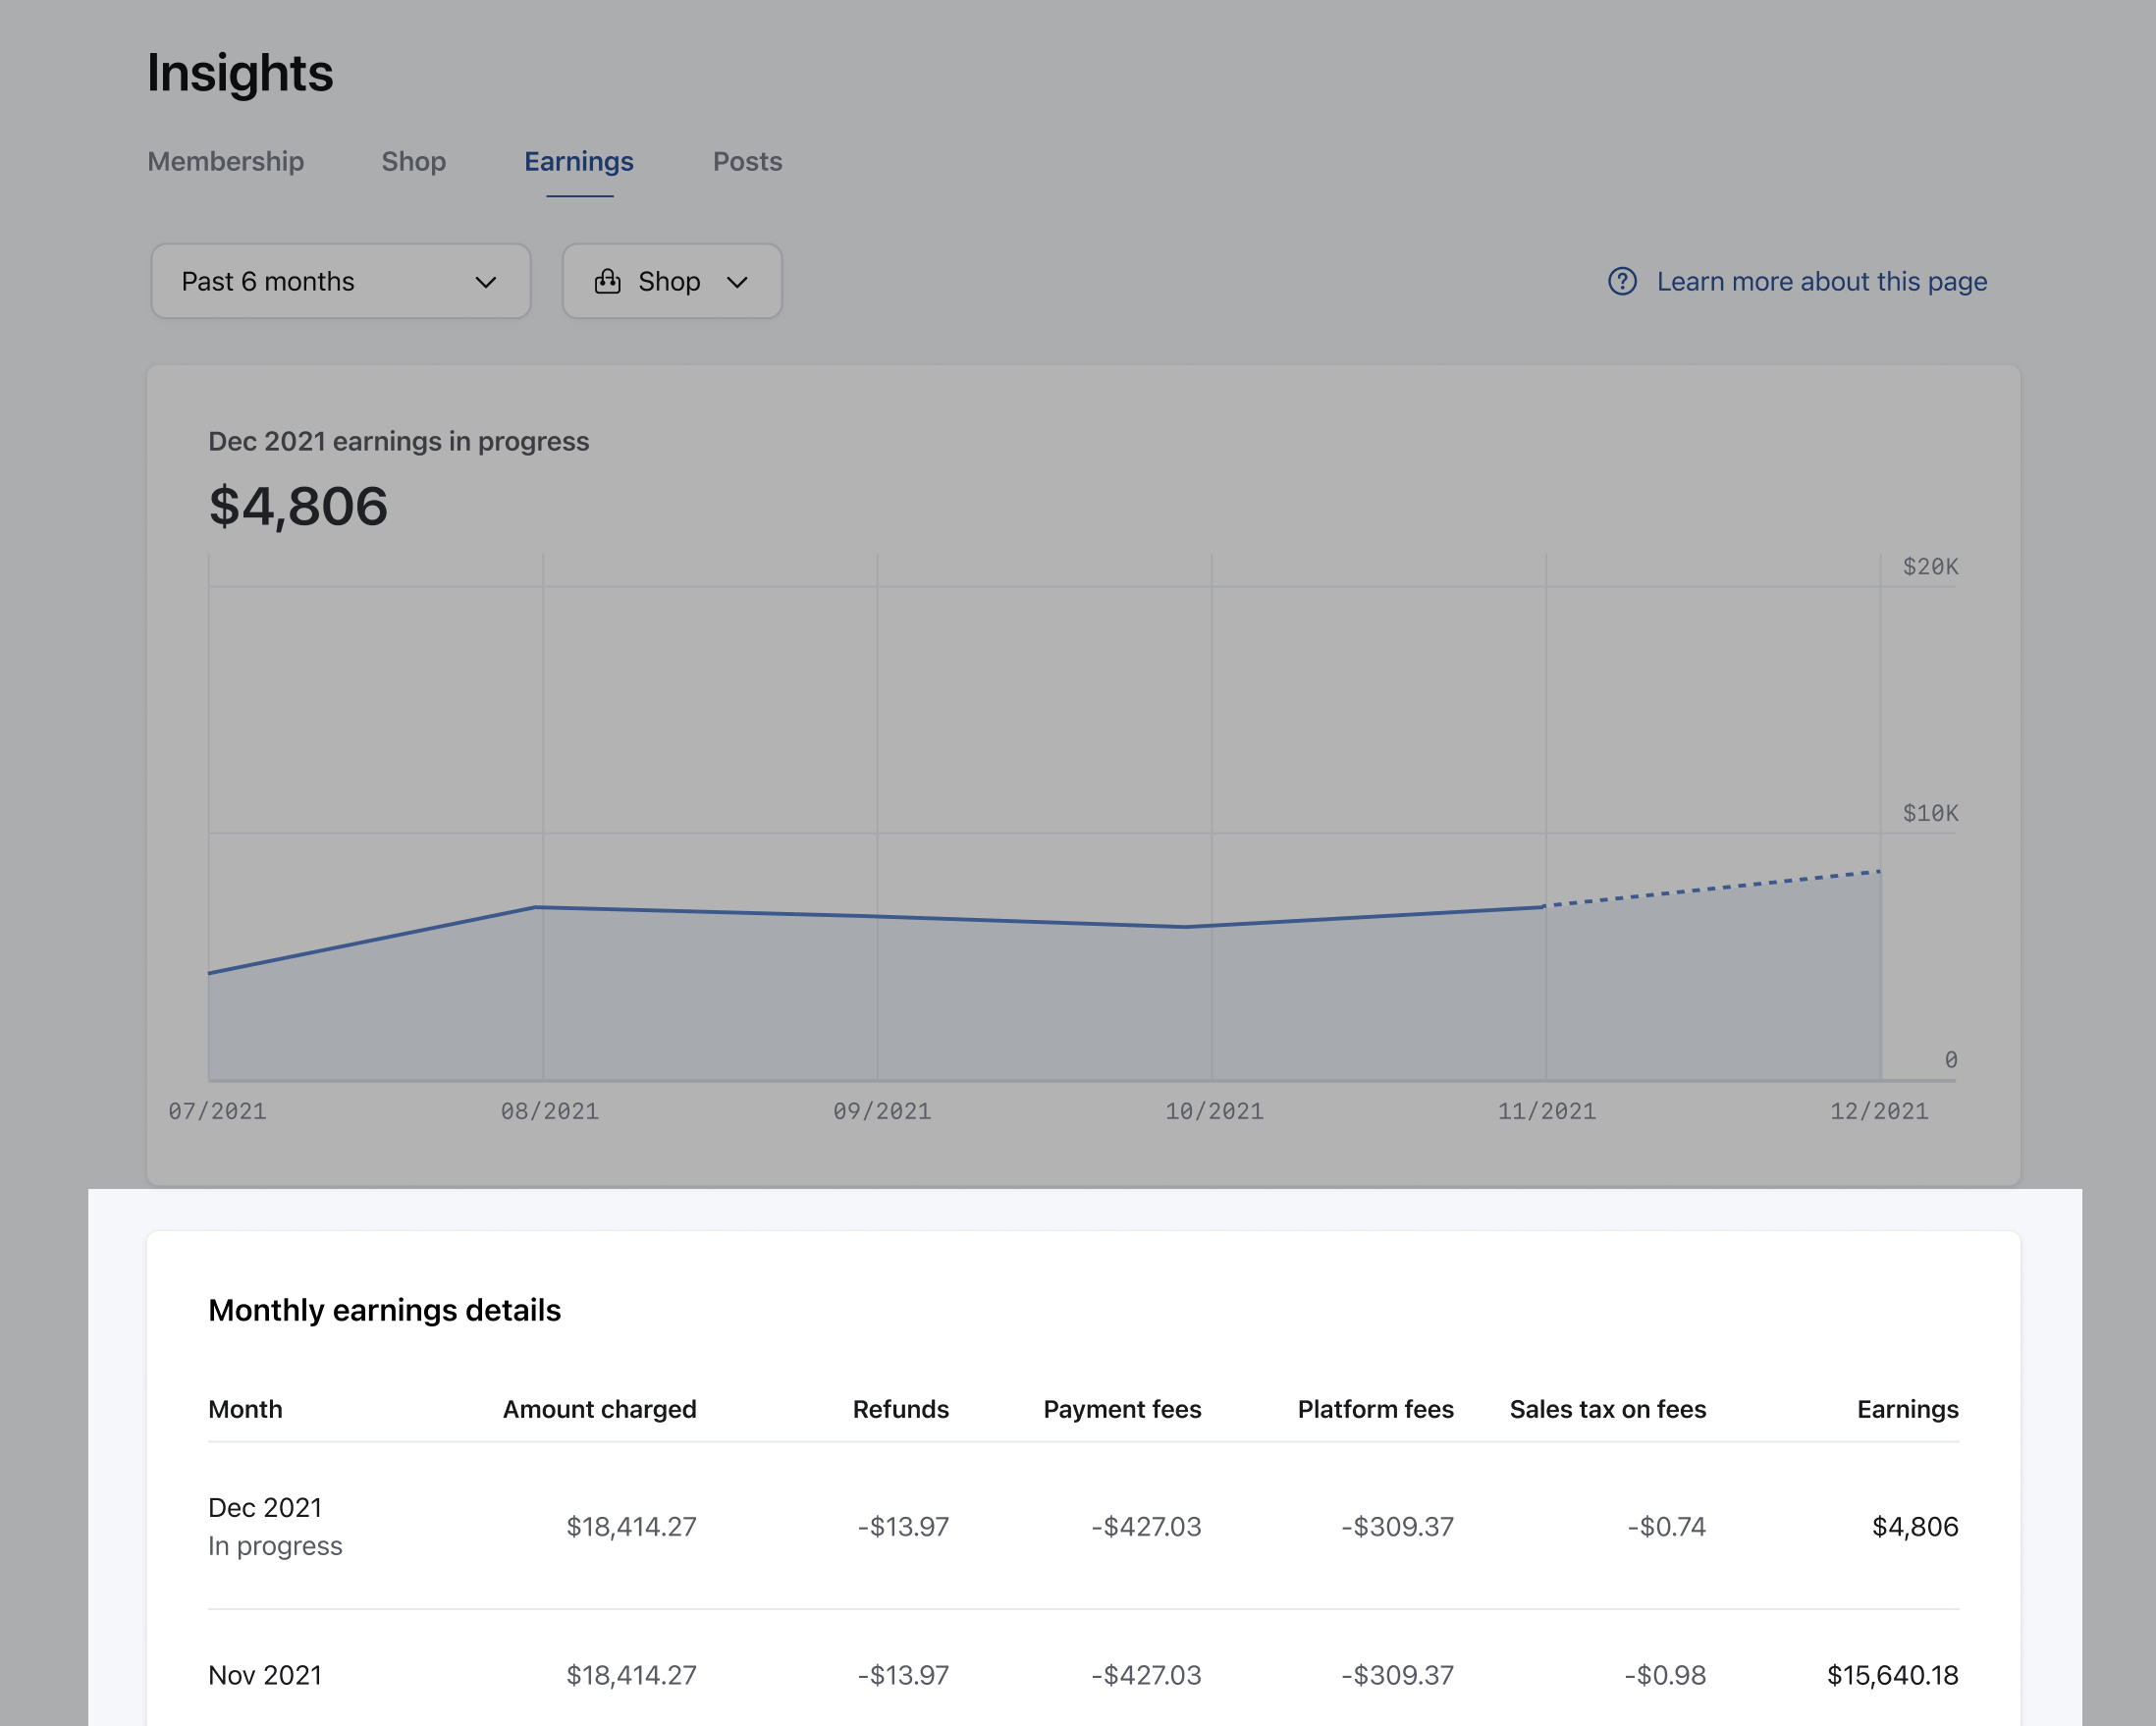Switch to the Membership tab

226,161
